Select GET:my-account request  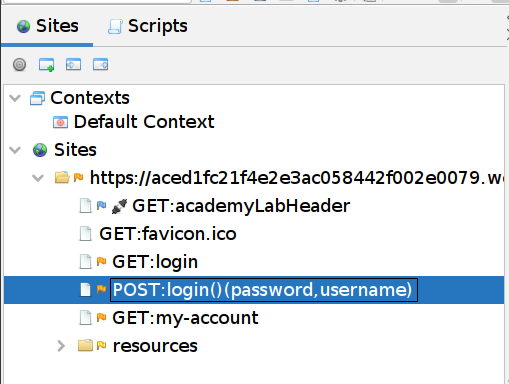pyautogui.click(x=185, y=318)
